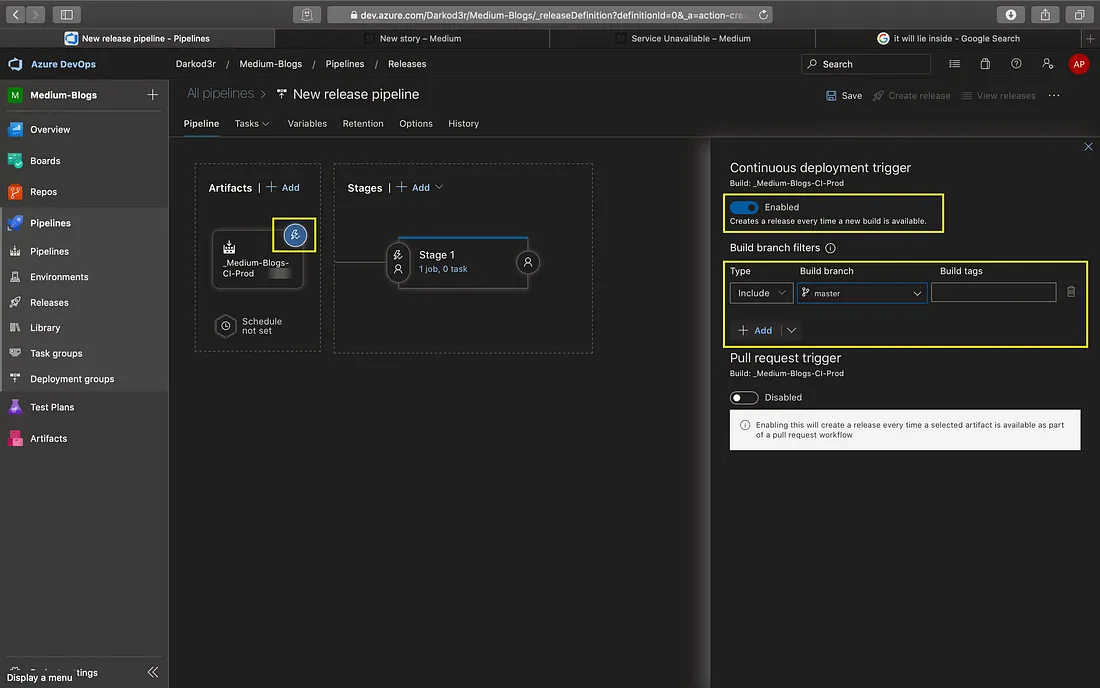Edit the New release pipeline title
Viewport: 1100px width, 688px height.
tap(356, 94)
